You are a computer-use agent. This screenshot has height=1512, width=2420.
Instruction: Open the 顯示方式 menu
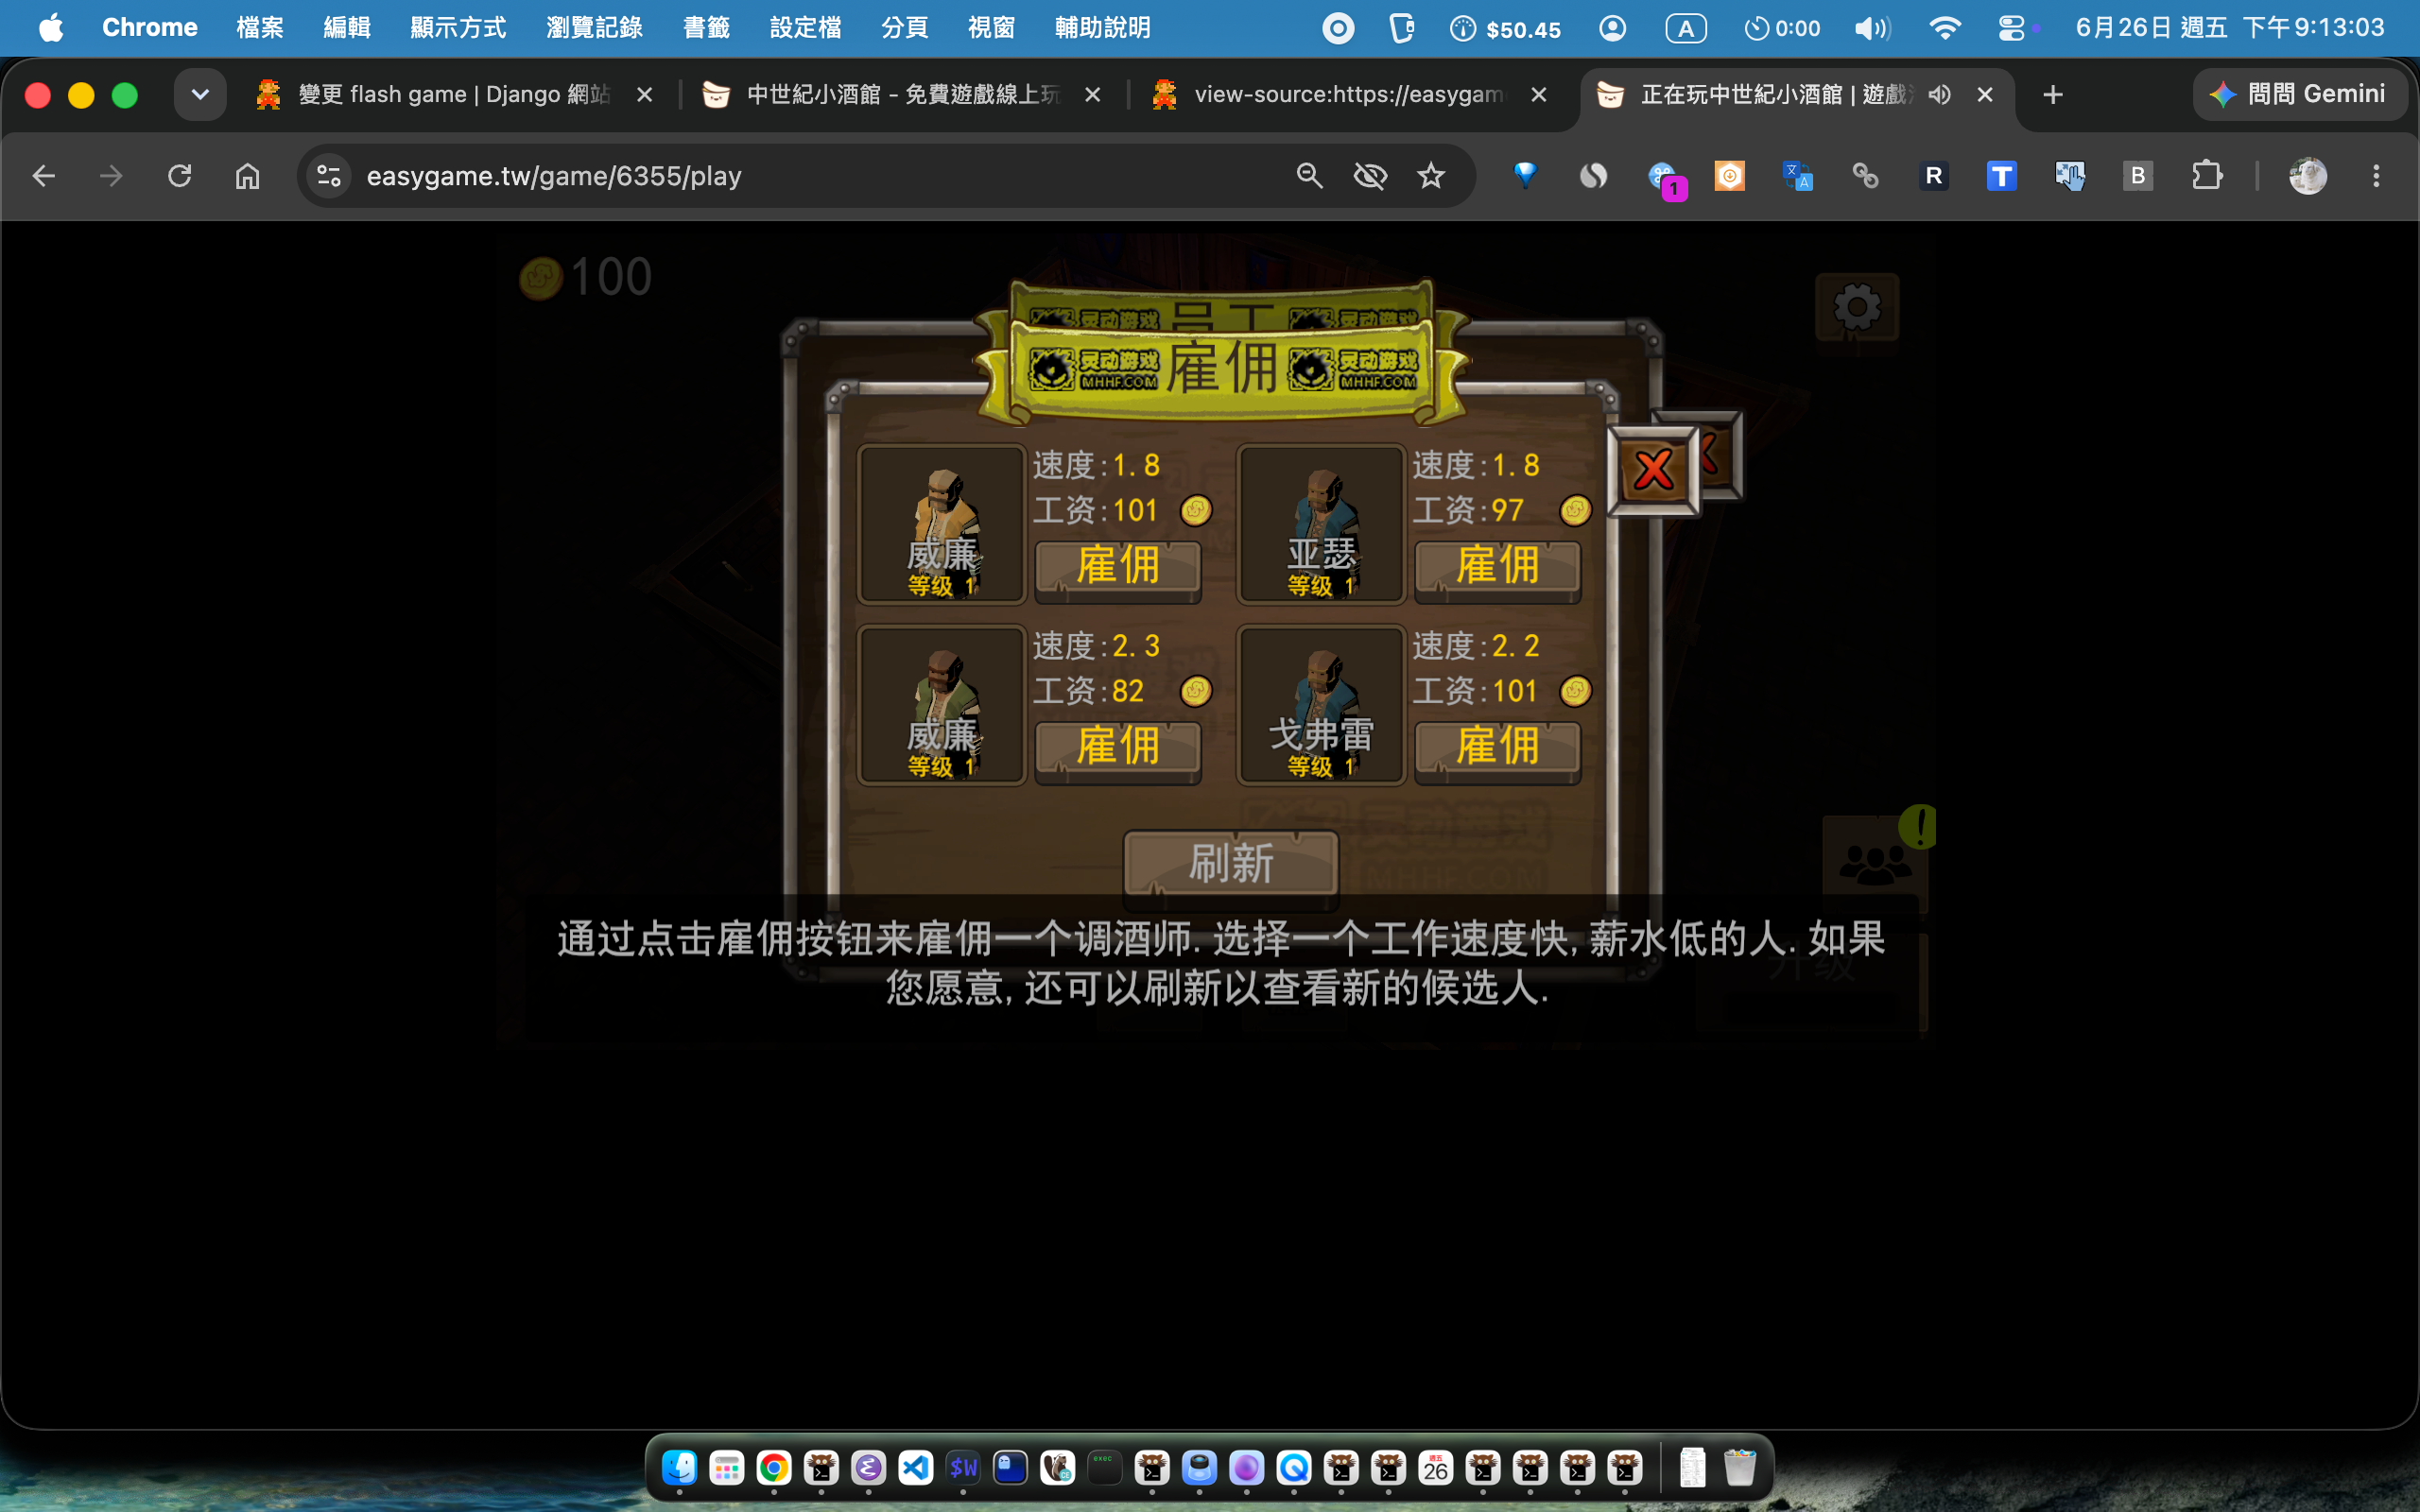tap(458, 28)
